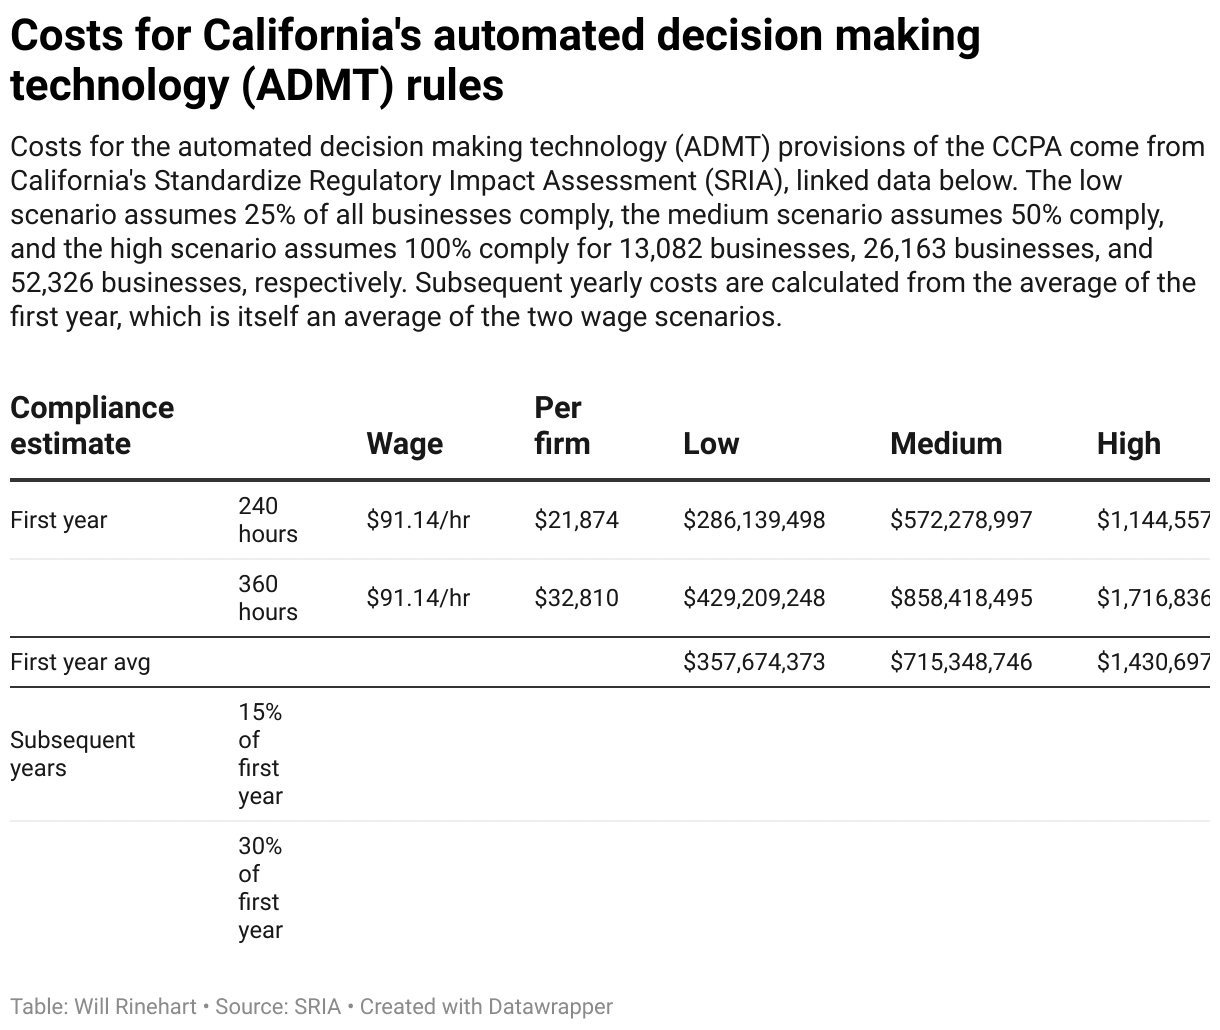The image size is (1220, 1030).
Task: Select the "First year" row label
Action: tap(59, 520)
